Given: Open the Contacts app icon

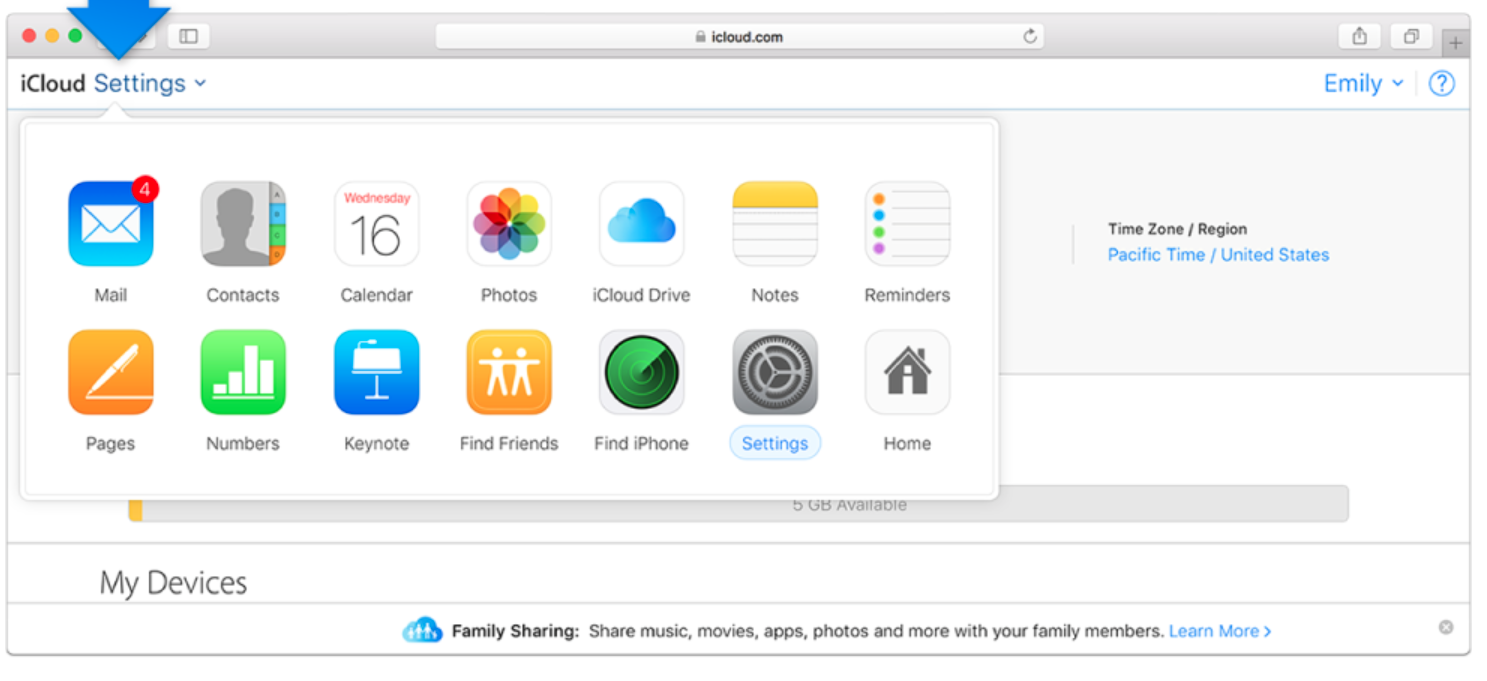Looking at the screenshot, I should pyautogui.click(x=243, y=224).
